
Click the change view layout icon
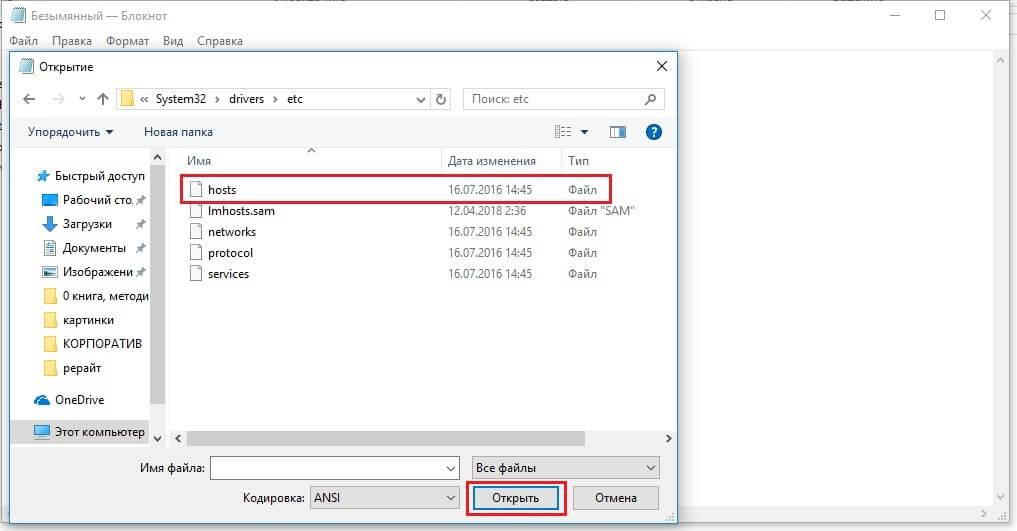(x=563, y=132)
